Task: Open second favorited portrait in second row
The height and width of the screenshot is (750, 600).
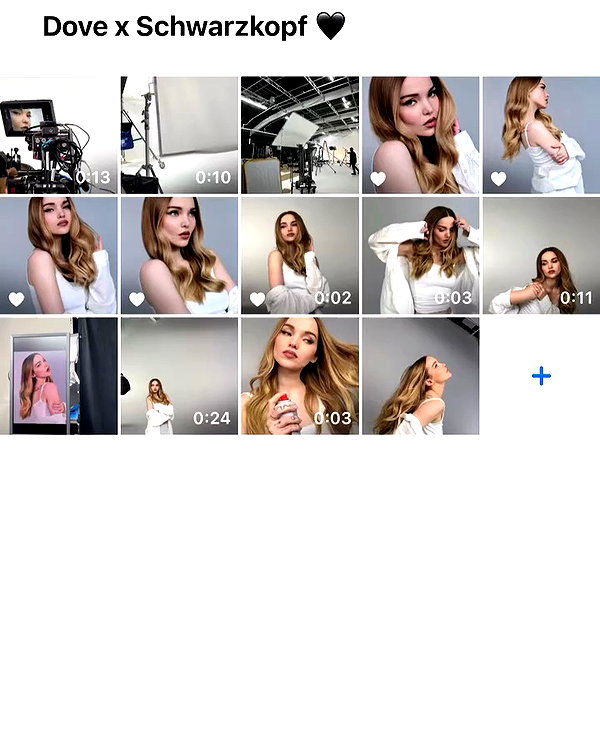Action: pos(179,255)
